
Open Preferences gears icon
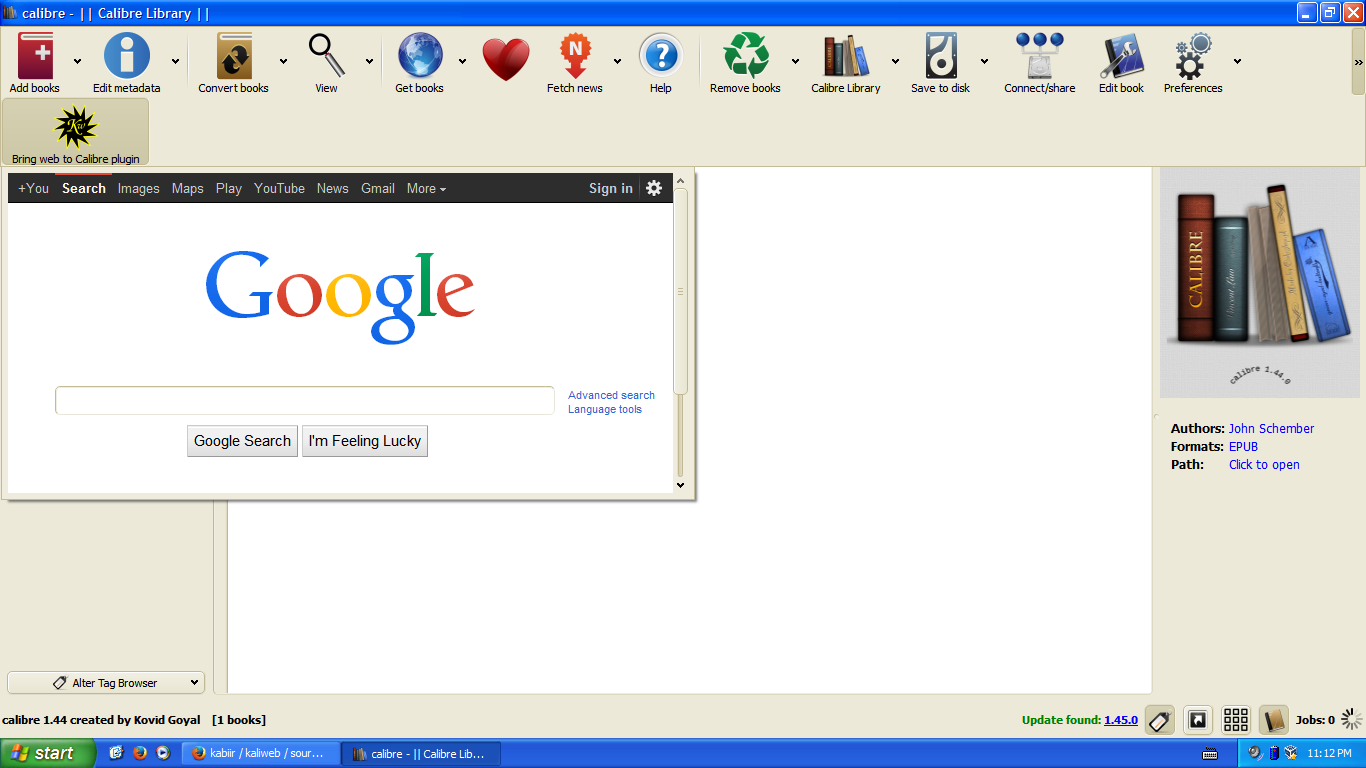tap(1193, 56)
